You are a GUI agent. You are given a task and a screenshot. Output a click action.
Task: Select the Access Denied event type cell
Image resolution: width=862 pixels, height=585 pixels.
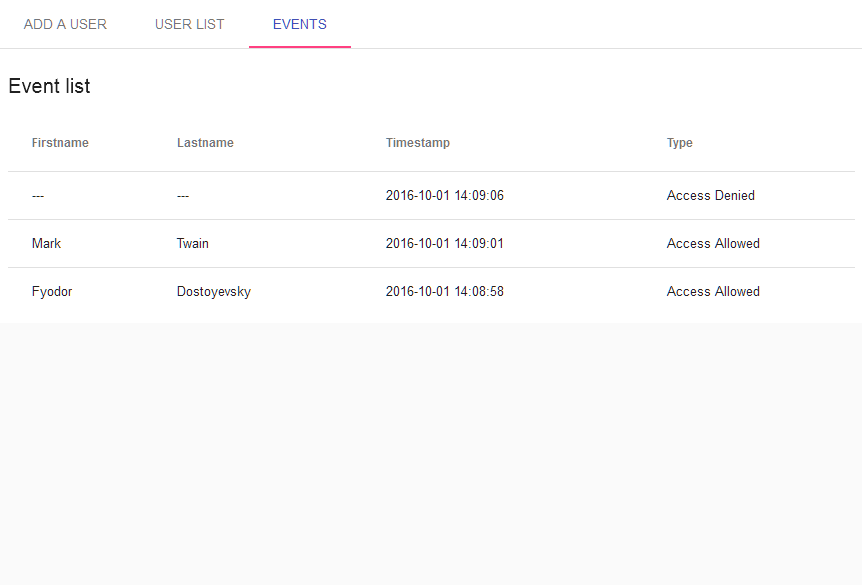[710, 196]
